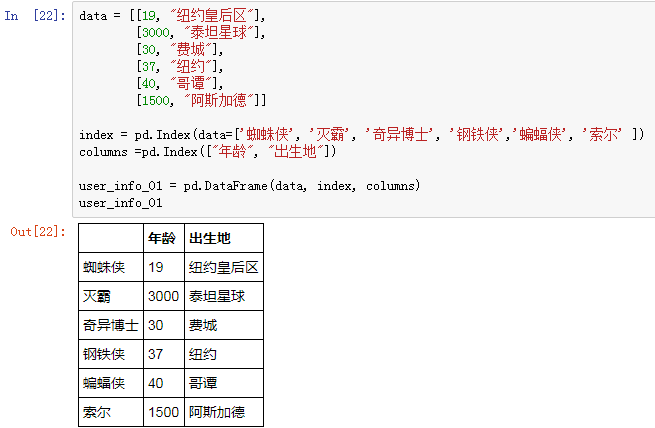Click the age cell 37 in the table

[x=164, y=354]
